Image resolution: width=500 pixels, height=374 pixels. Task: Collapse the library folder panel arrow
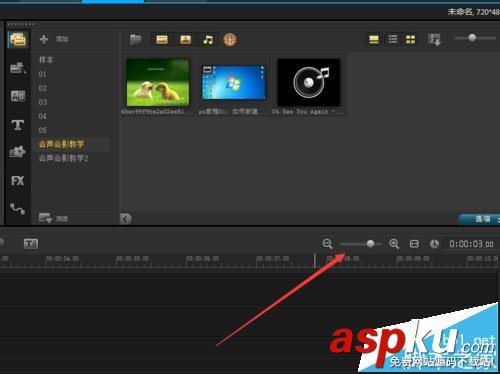[125, 219]
